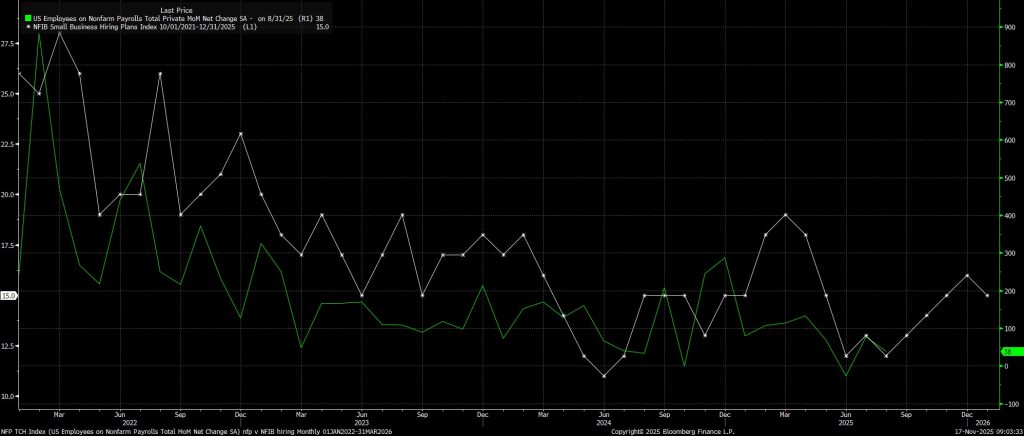Click the Copyright 2025 Bloomberg Finance L.P. text
Viewport: 1024px width, 436px height.
pyautogui.click(x=664, y=431)
